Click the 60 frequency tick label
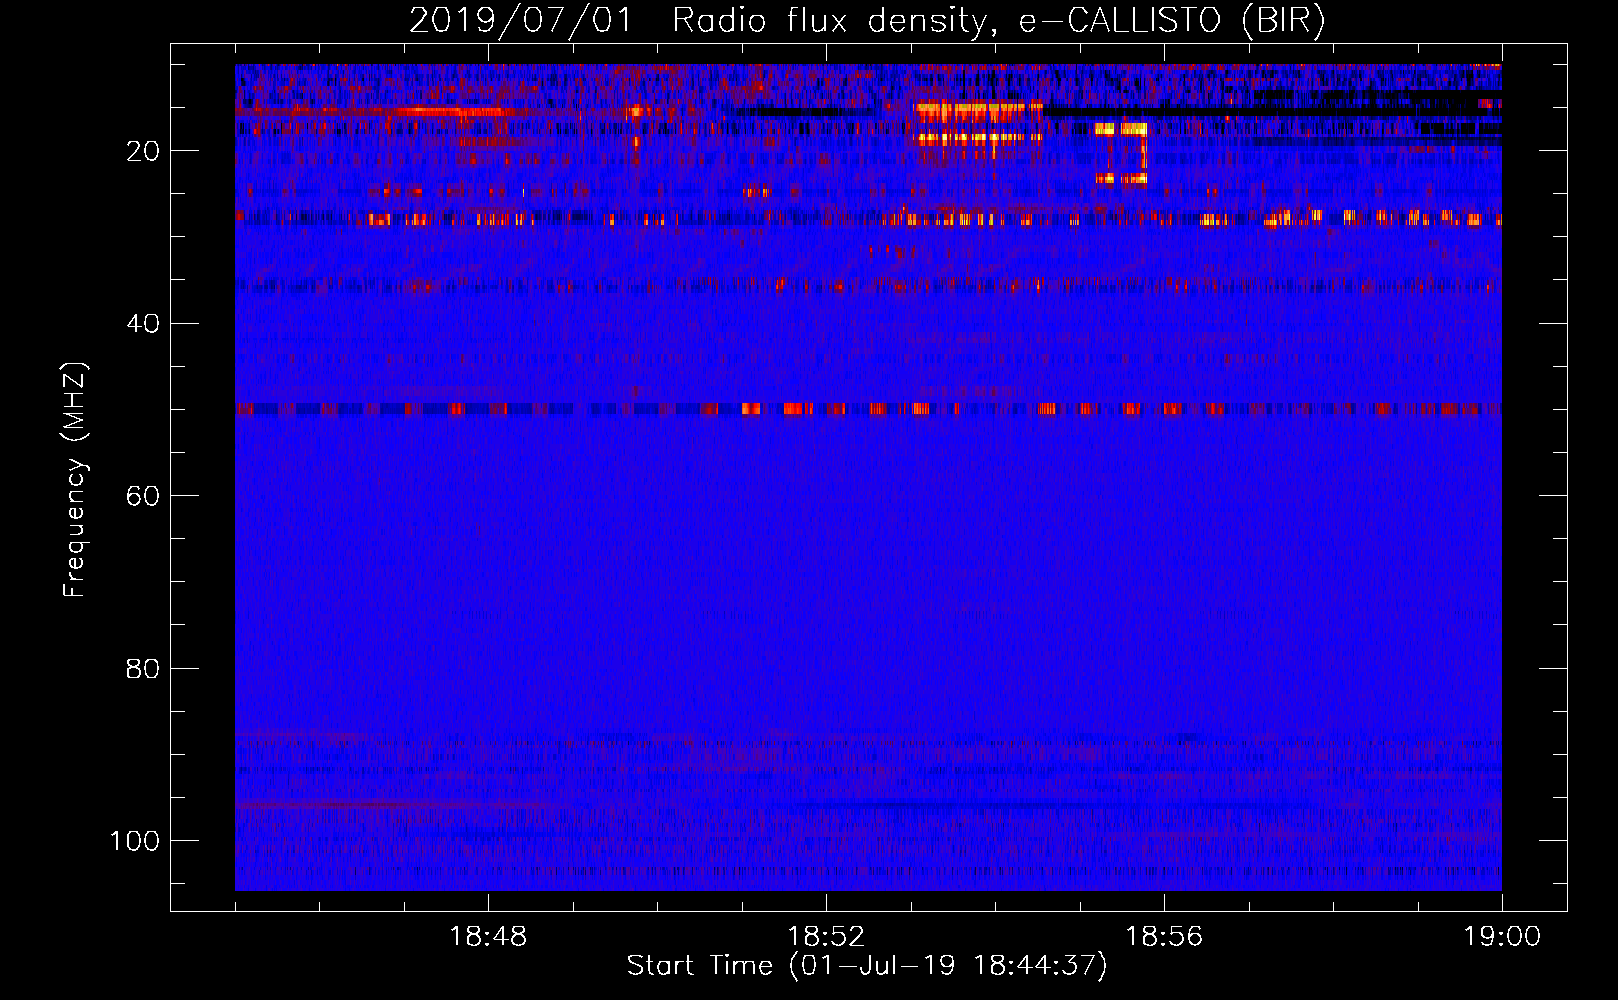The image size is (1618, 1000). [143, 496]
